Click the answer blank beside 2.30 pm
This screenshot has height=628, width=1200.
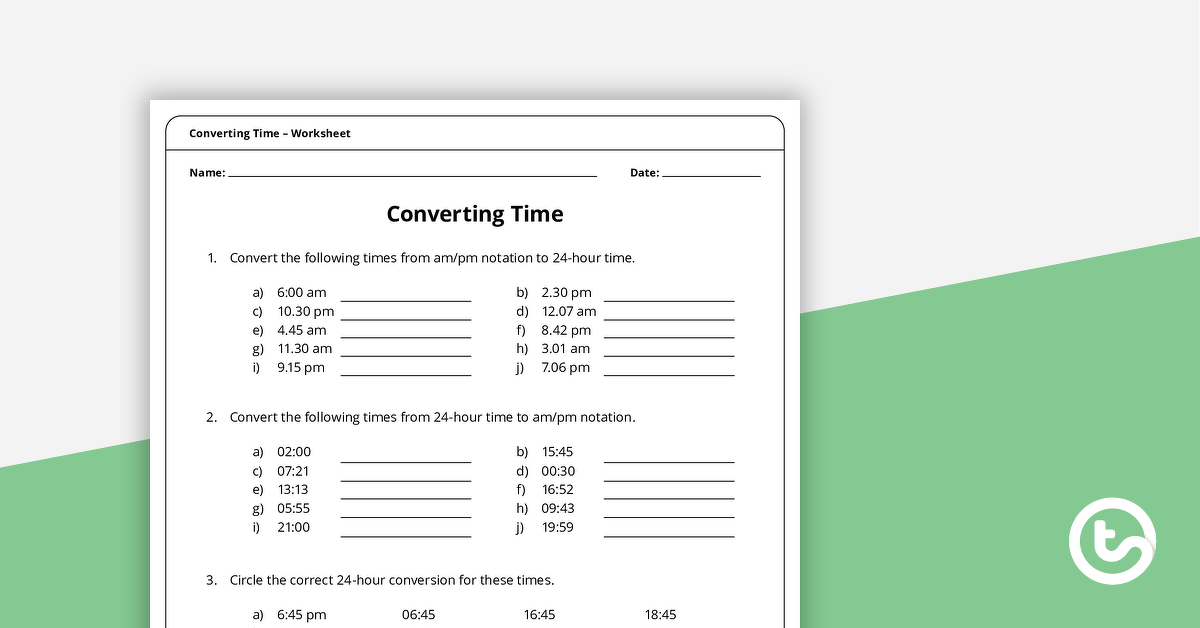tap(669, 297)
